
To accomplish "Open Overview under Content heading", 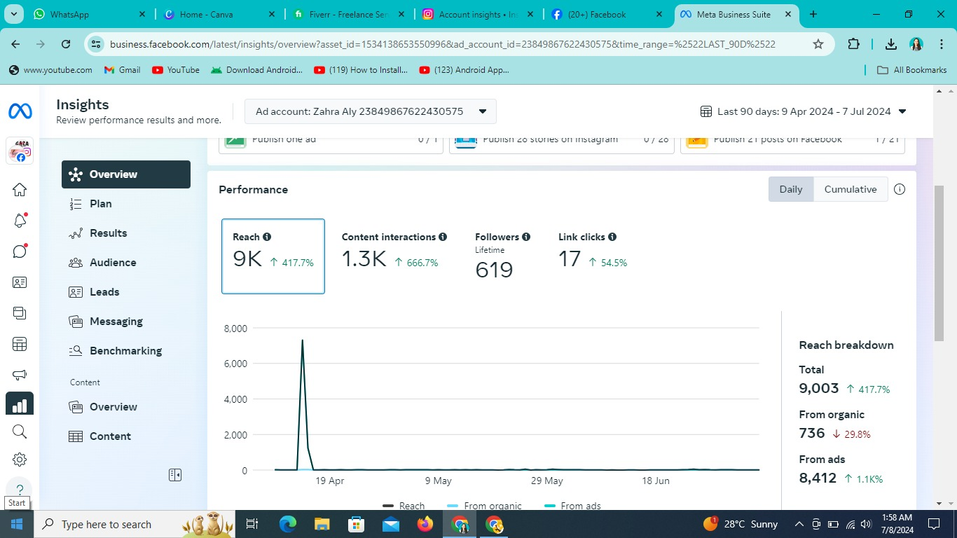I will point(126,407).
